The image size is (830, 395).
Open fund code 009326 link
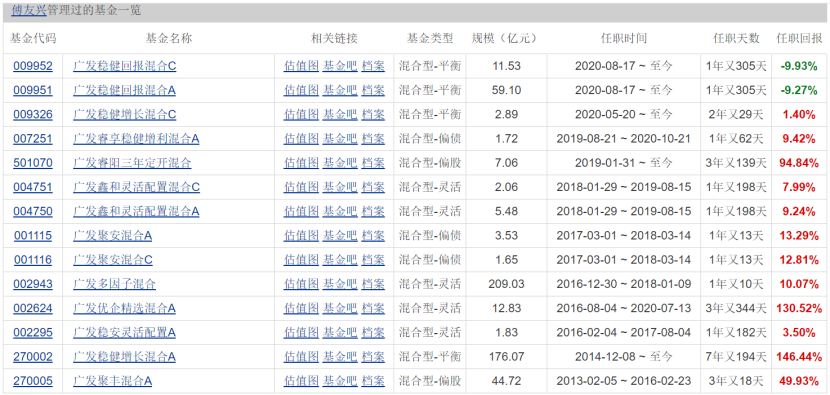(x=33, y=114)
